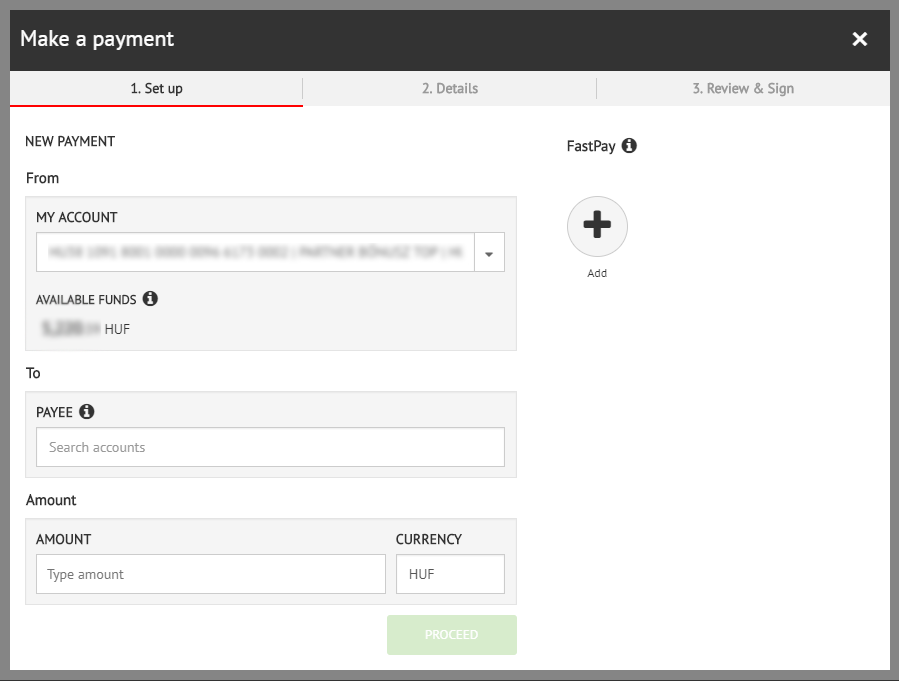Open the Payee info tooltip icon

click(87, 411)
